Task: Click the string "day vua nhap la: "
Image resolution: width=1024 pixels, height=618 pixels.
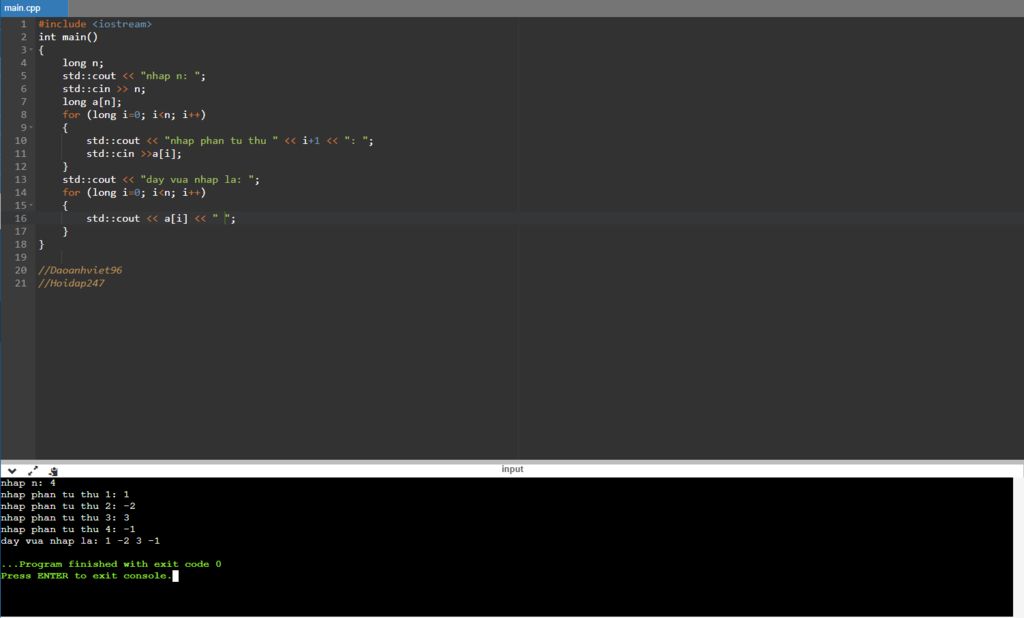Action: click(197, 180)
